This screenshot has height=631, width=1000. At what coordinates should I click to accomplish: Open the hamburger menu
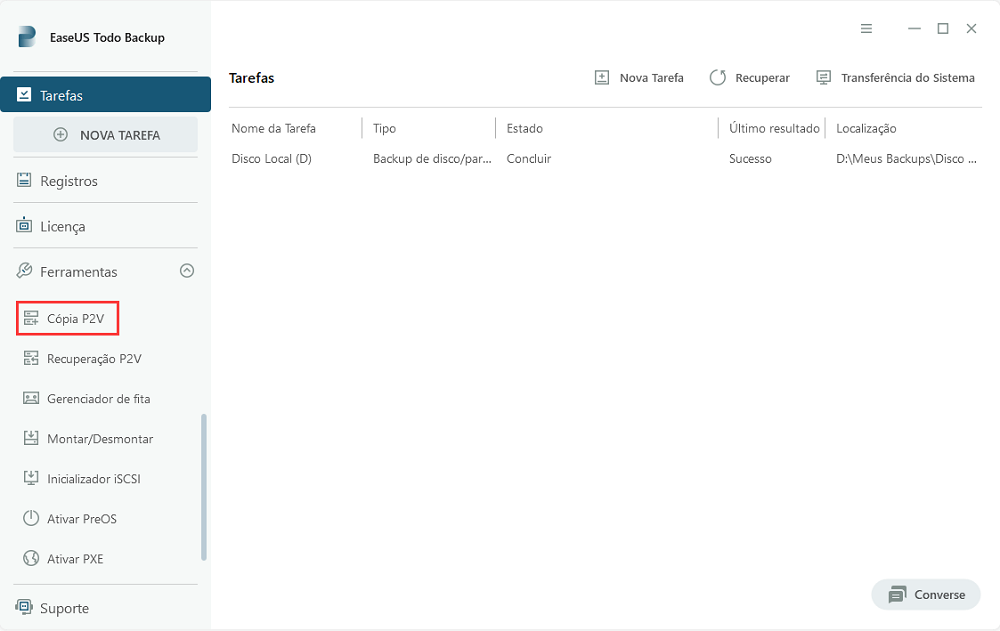(866, 28)
